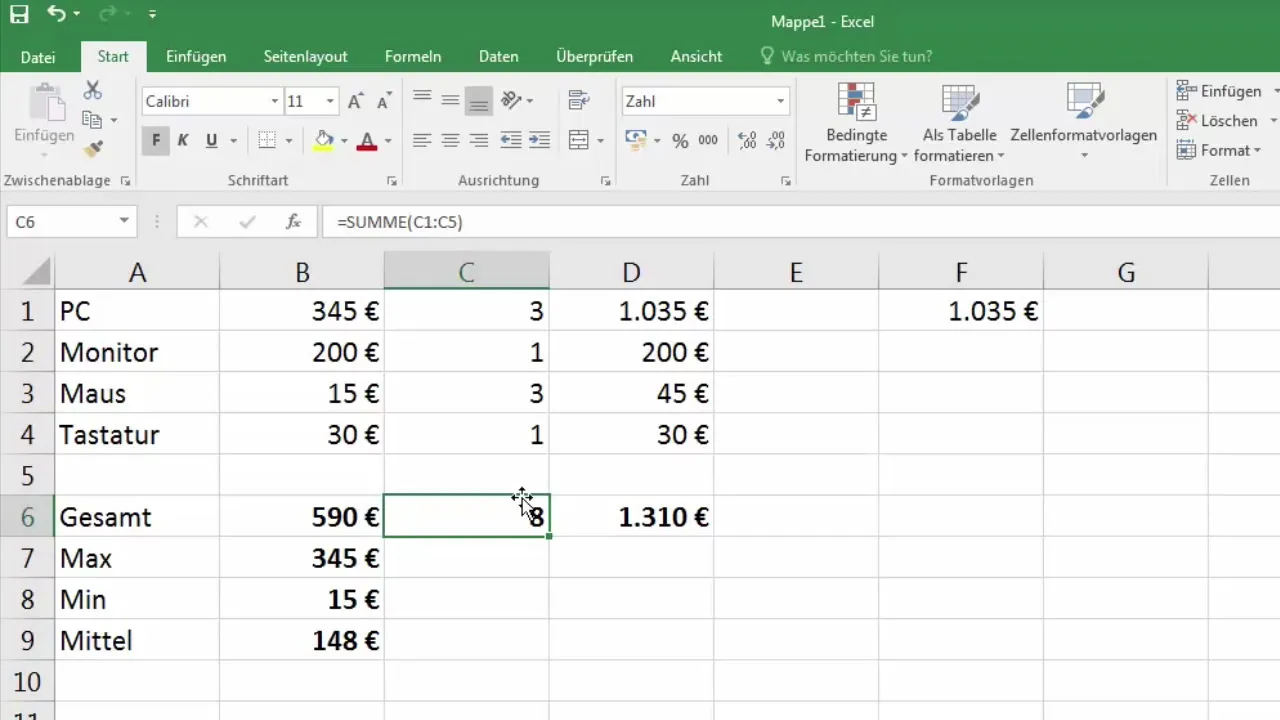This screenshot has width=1280, height=720.
Task: Decrease indent in Ausrichtung group
Action: 511,141
